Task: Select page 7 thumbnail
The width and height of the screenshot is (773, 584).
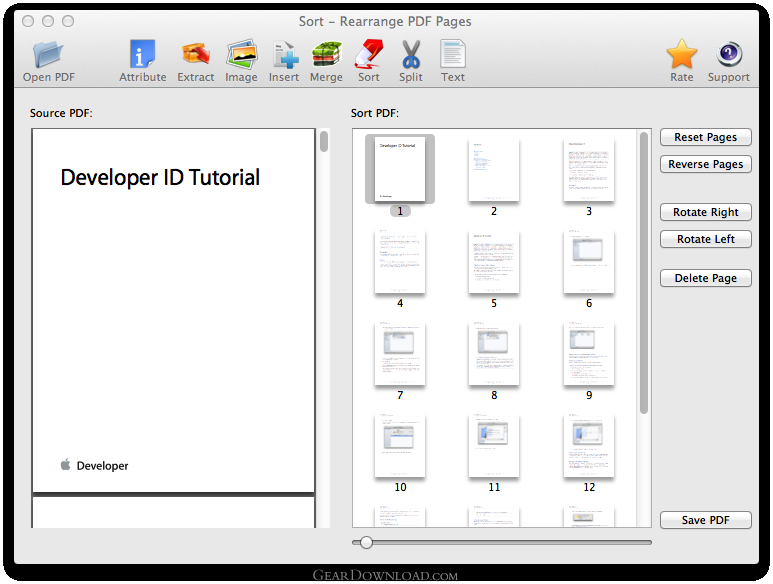Action: [400, 353]
